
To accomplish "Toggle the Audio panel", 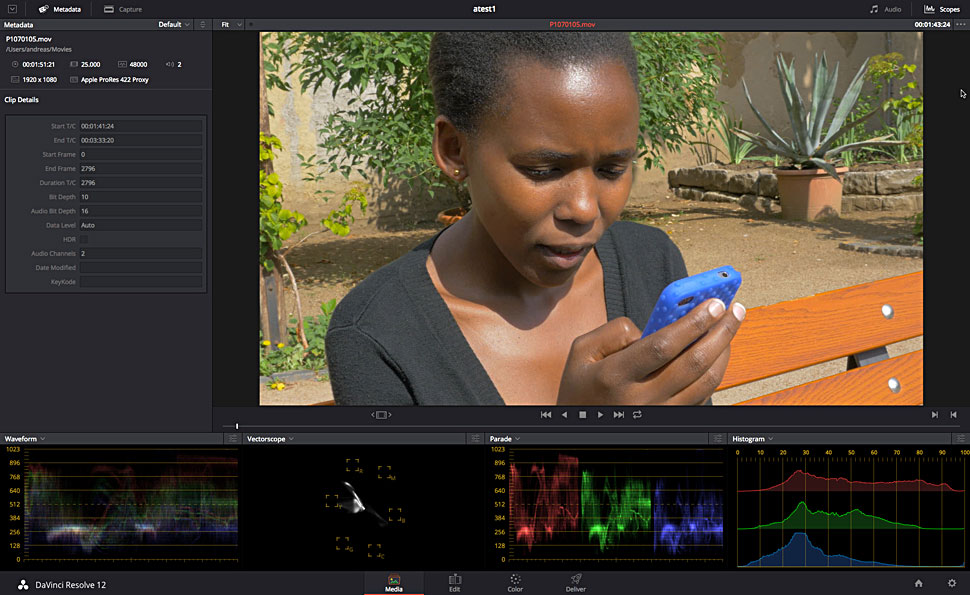I will click(x=886, y=9).
